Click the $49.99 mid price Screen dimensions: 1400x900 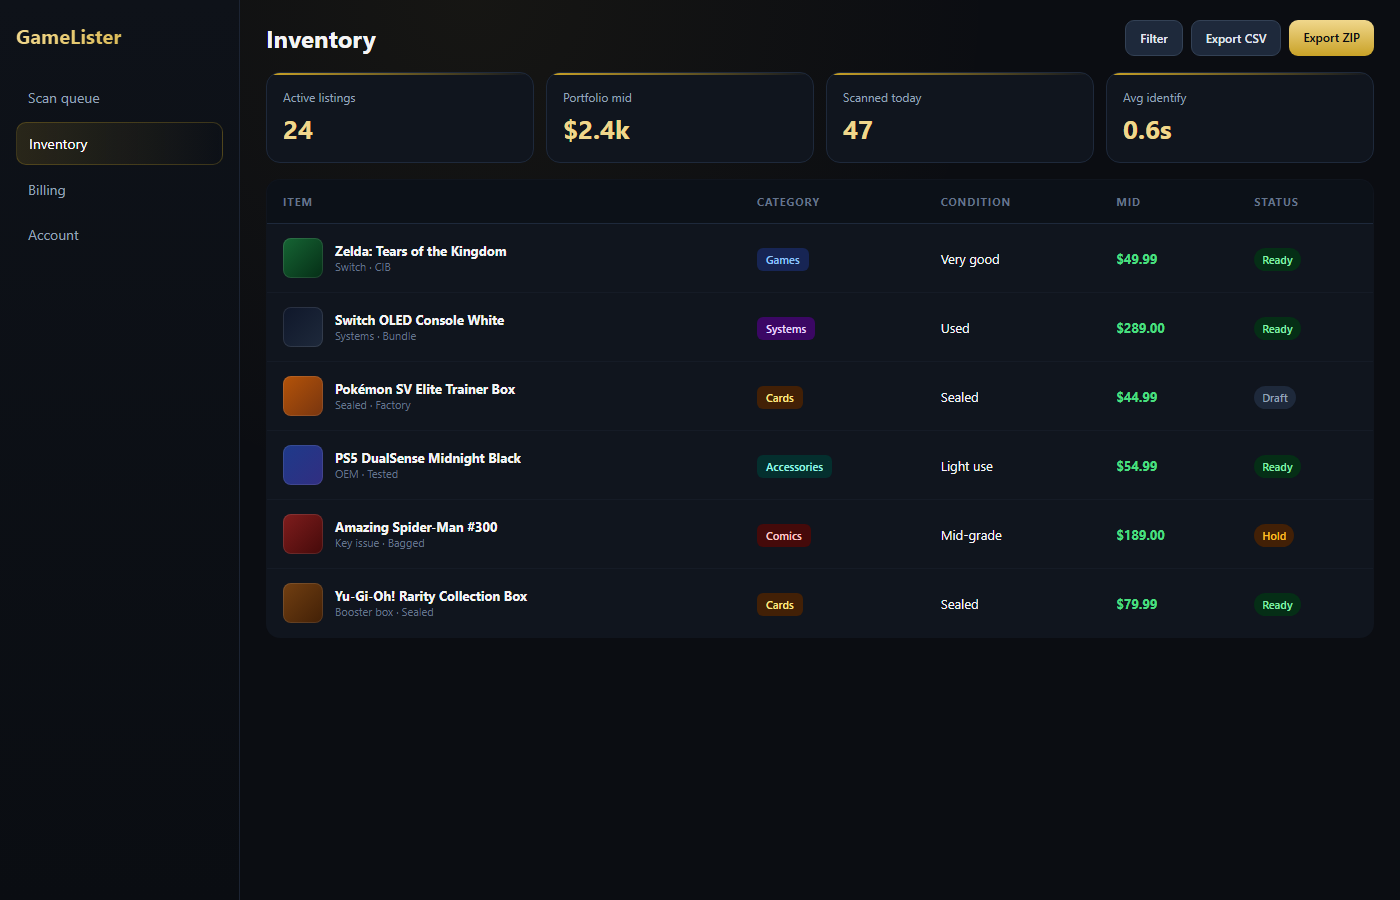1137,259
